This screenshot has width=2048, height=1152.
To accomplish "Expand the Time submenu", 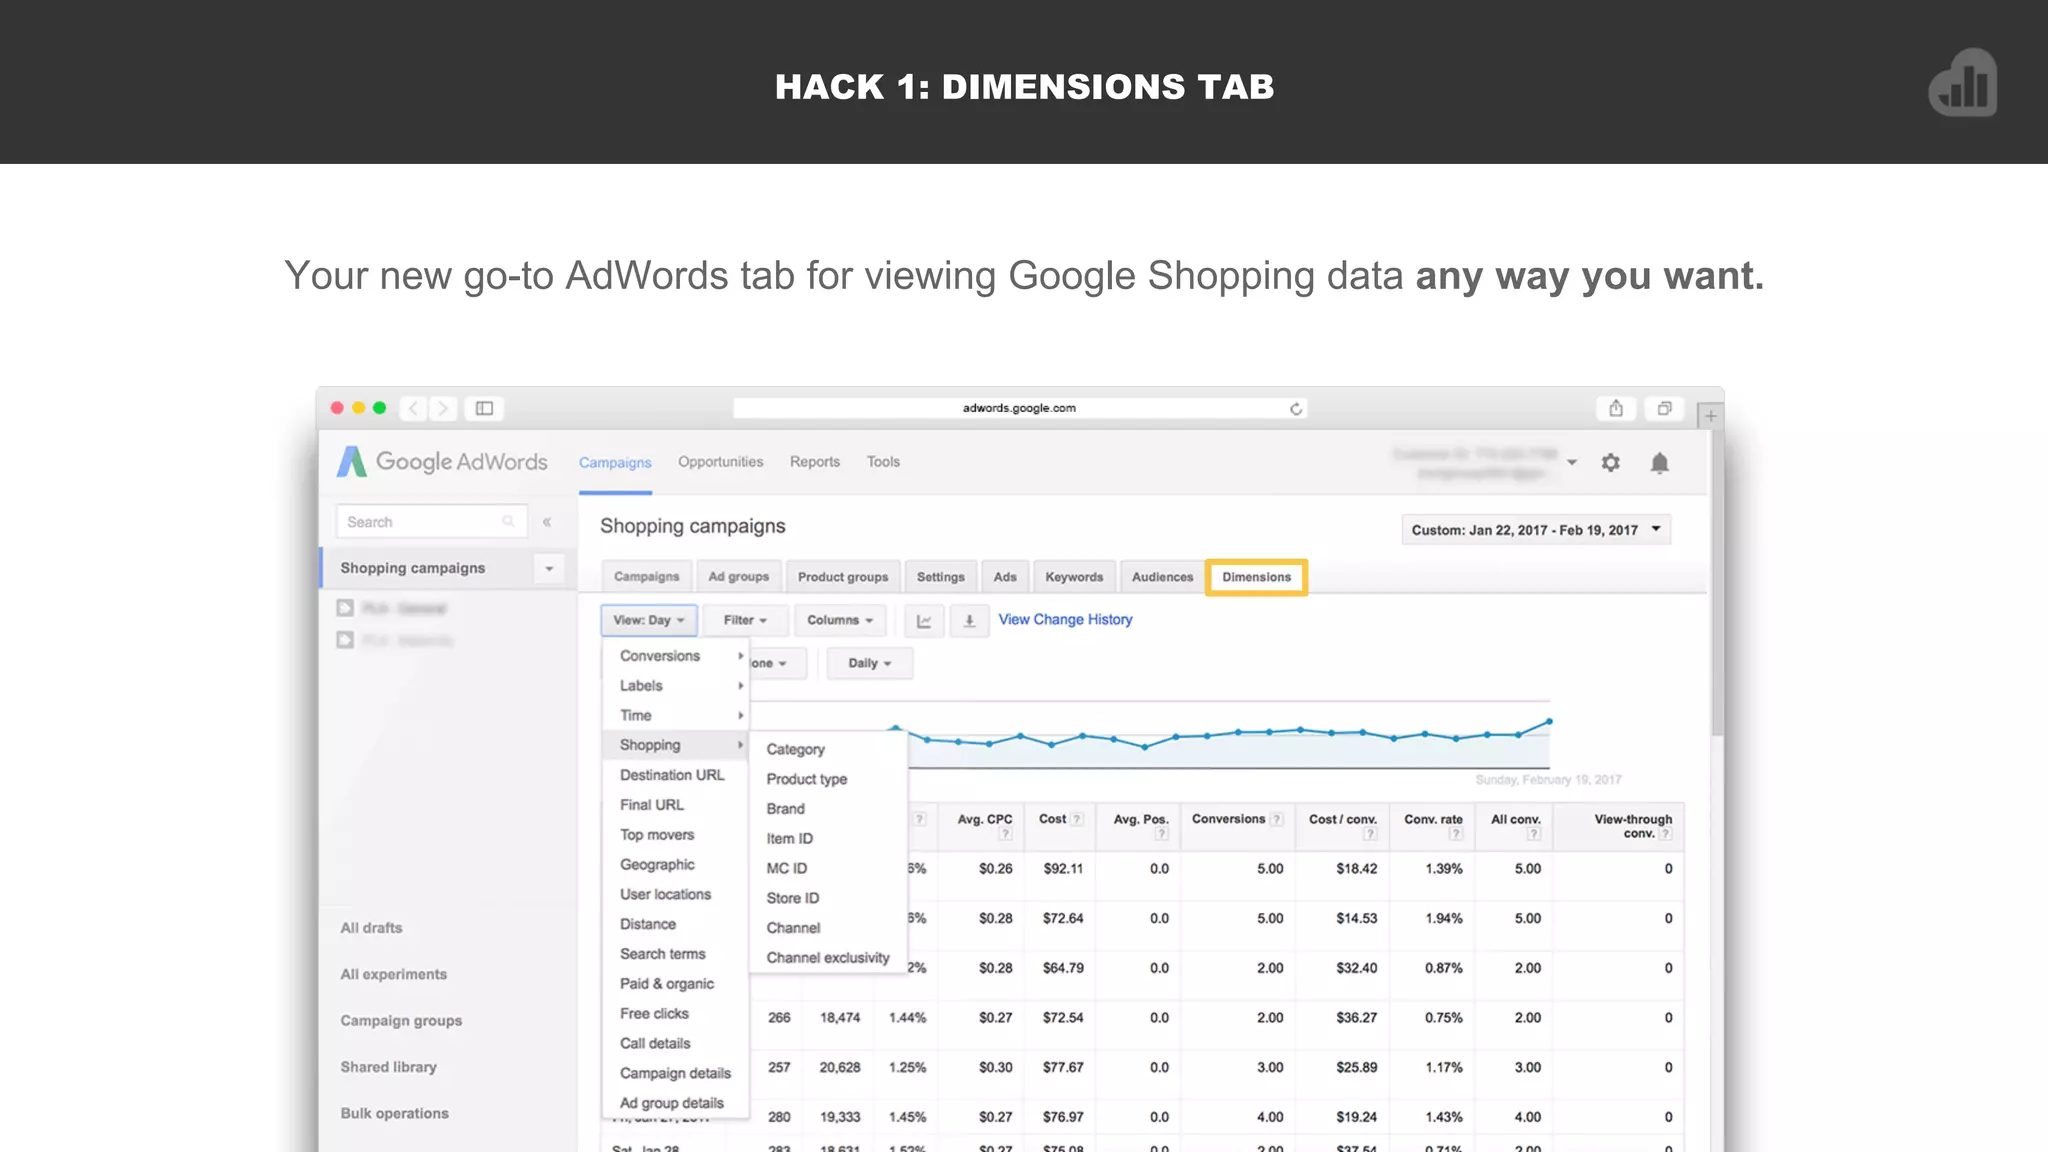I will [675, 716].
